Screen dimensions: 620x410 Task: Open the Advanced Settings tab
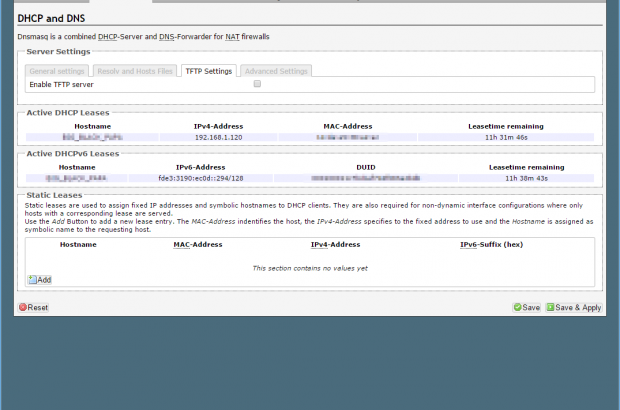[277, 71]
